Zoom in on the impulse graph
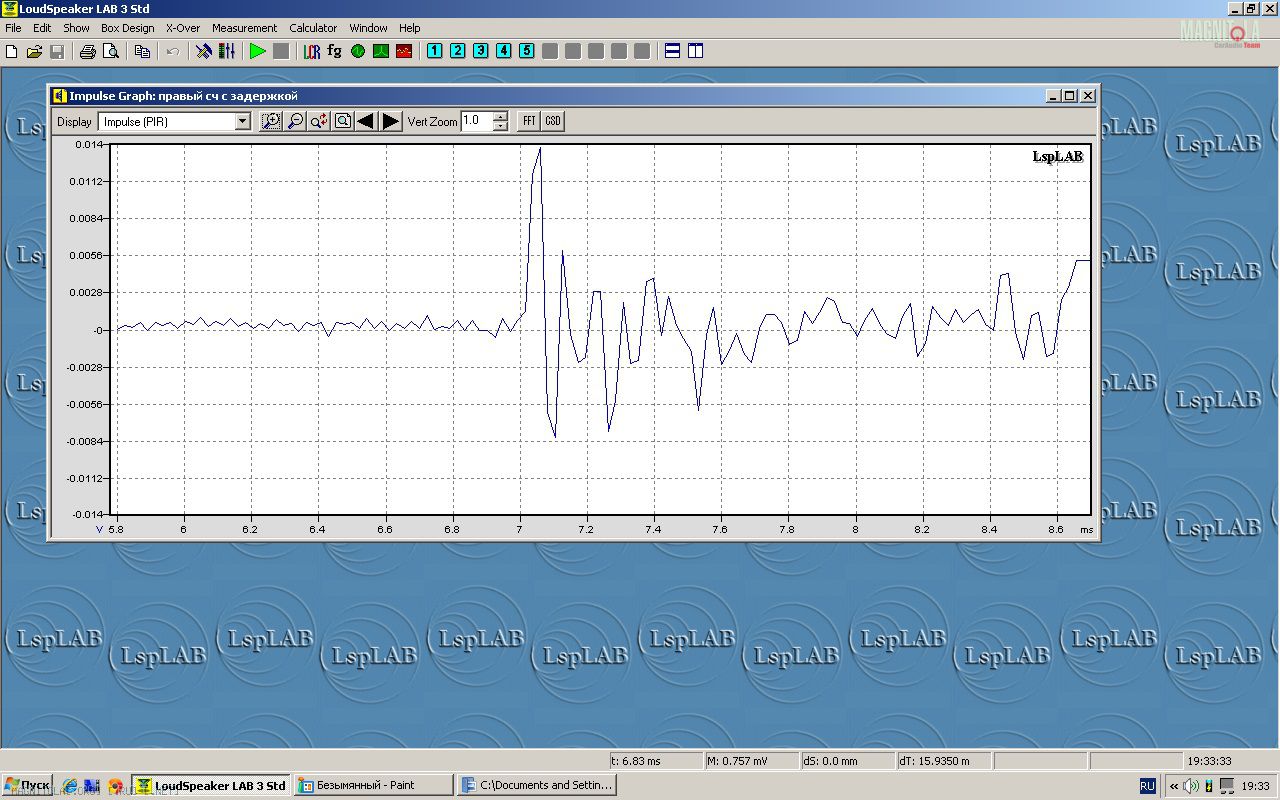This screenshot has height=800, width=1280. pos(271,121)
